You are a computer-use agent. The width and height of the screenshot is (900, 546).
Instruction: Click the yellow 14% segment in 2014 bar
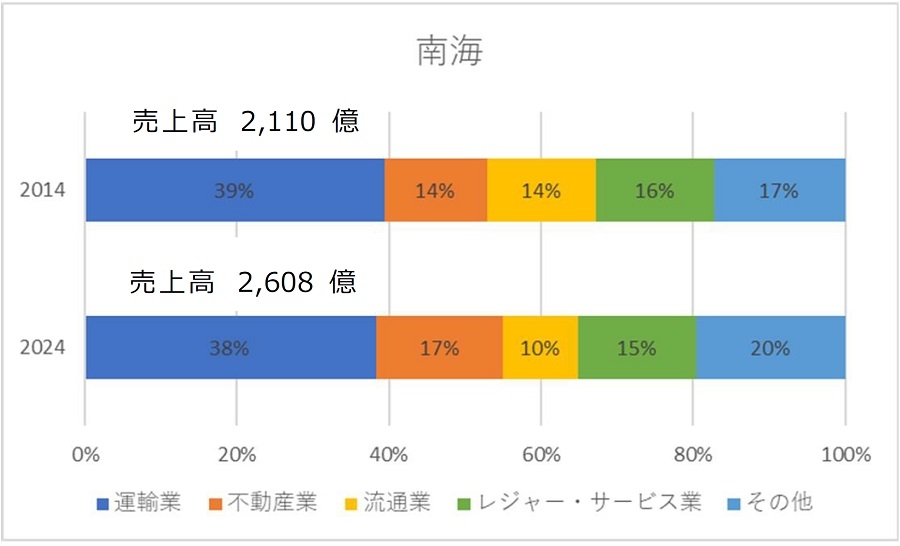[x=541, y=190]
